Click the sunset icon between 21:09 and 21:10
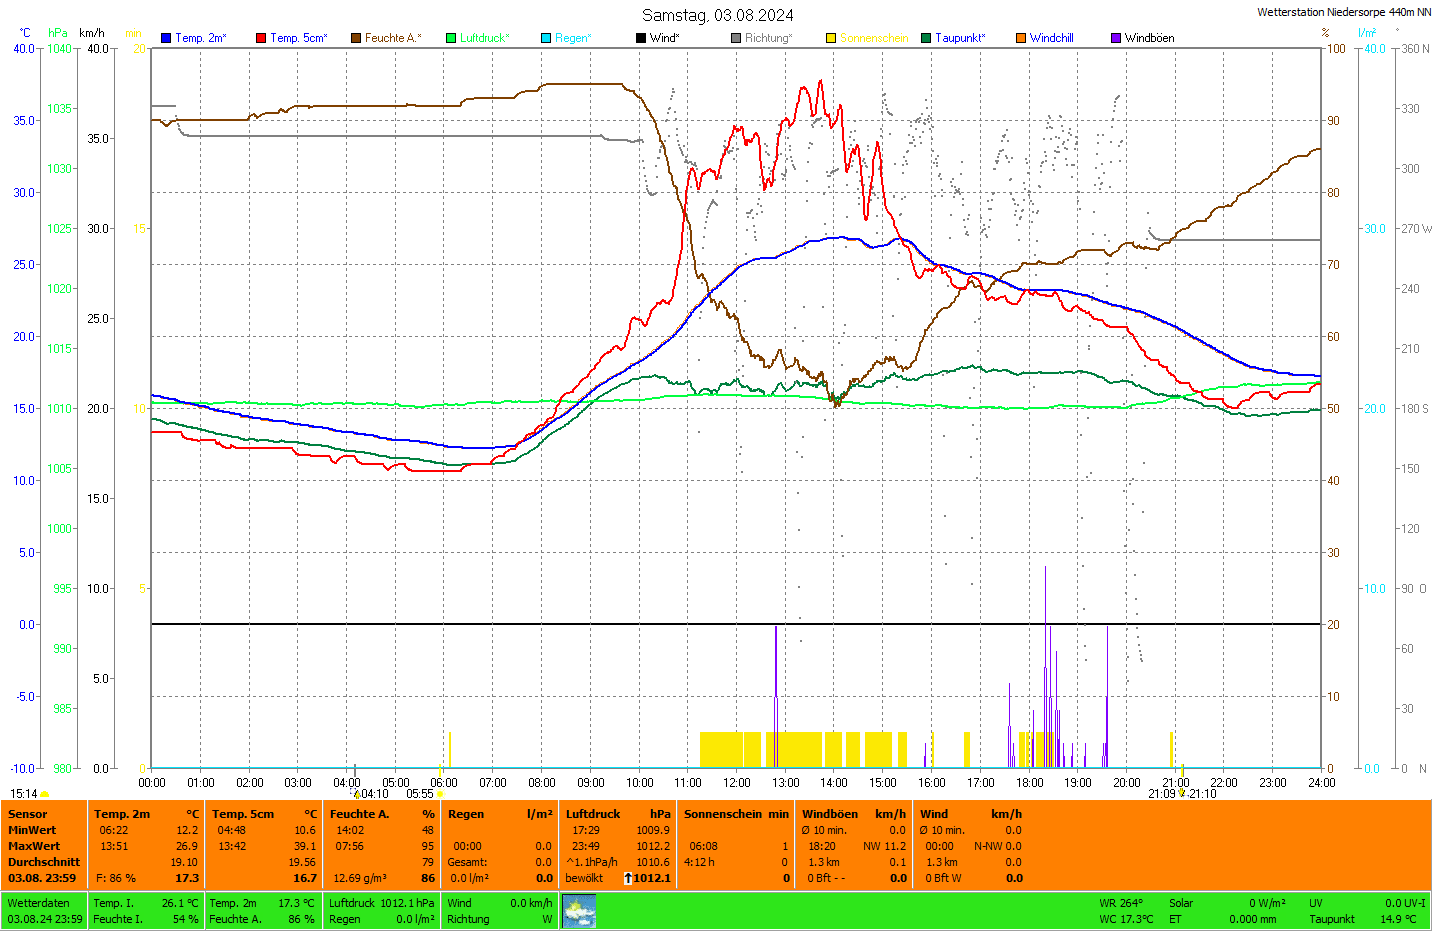 pos(1182,794)
